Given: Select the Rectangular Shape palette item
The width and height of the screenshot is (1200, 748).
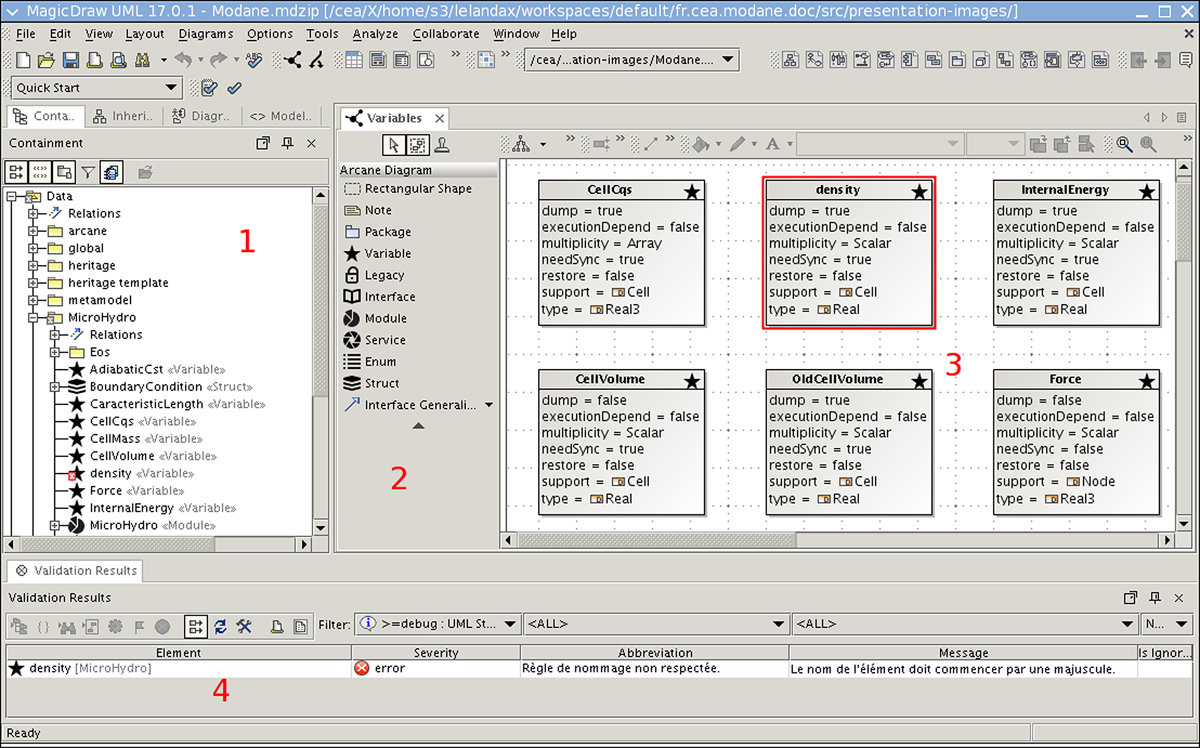Looking at the screenshot, I should pyautogui.click(x=407, y=188).
